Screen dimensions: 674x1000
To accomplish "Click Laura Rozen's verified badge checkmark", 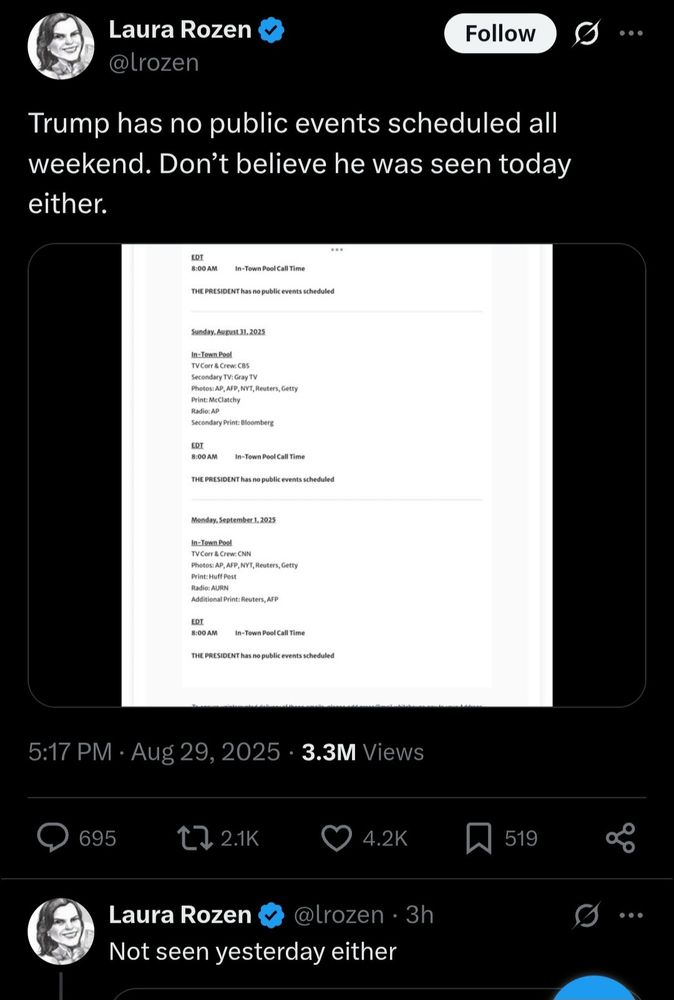I will click(272, 28).
